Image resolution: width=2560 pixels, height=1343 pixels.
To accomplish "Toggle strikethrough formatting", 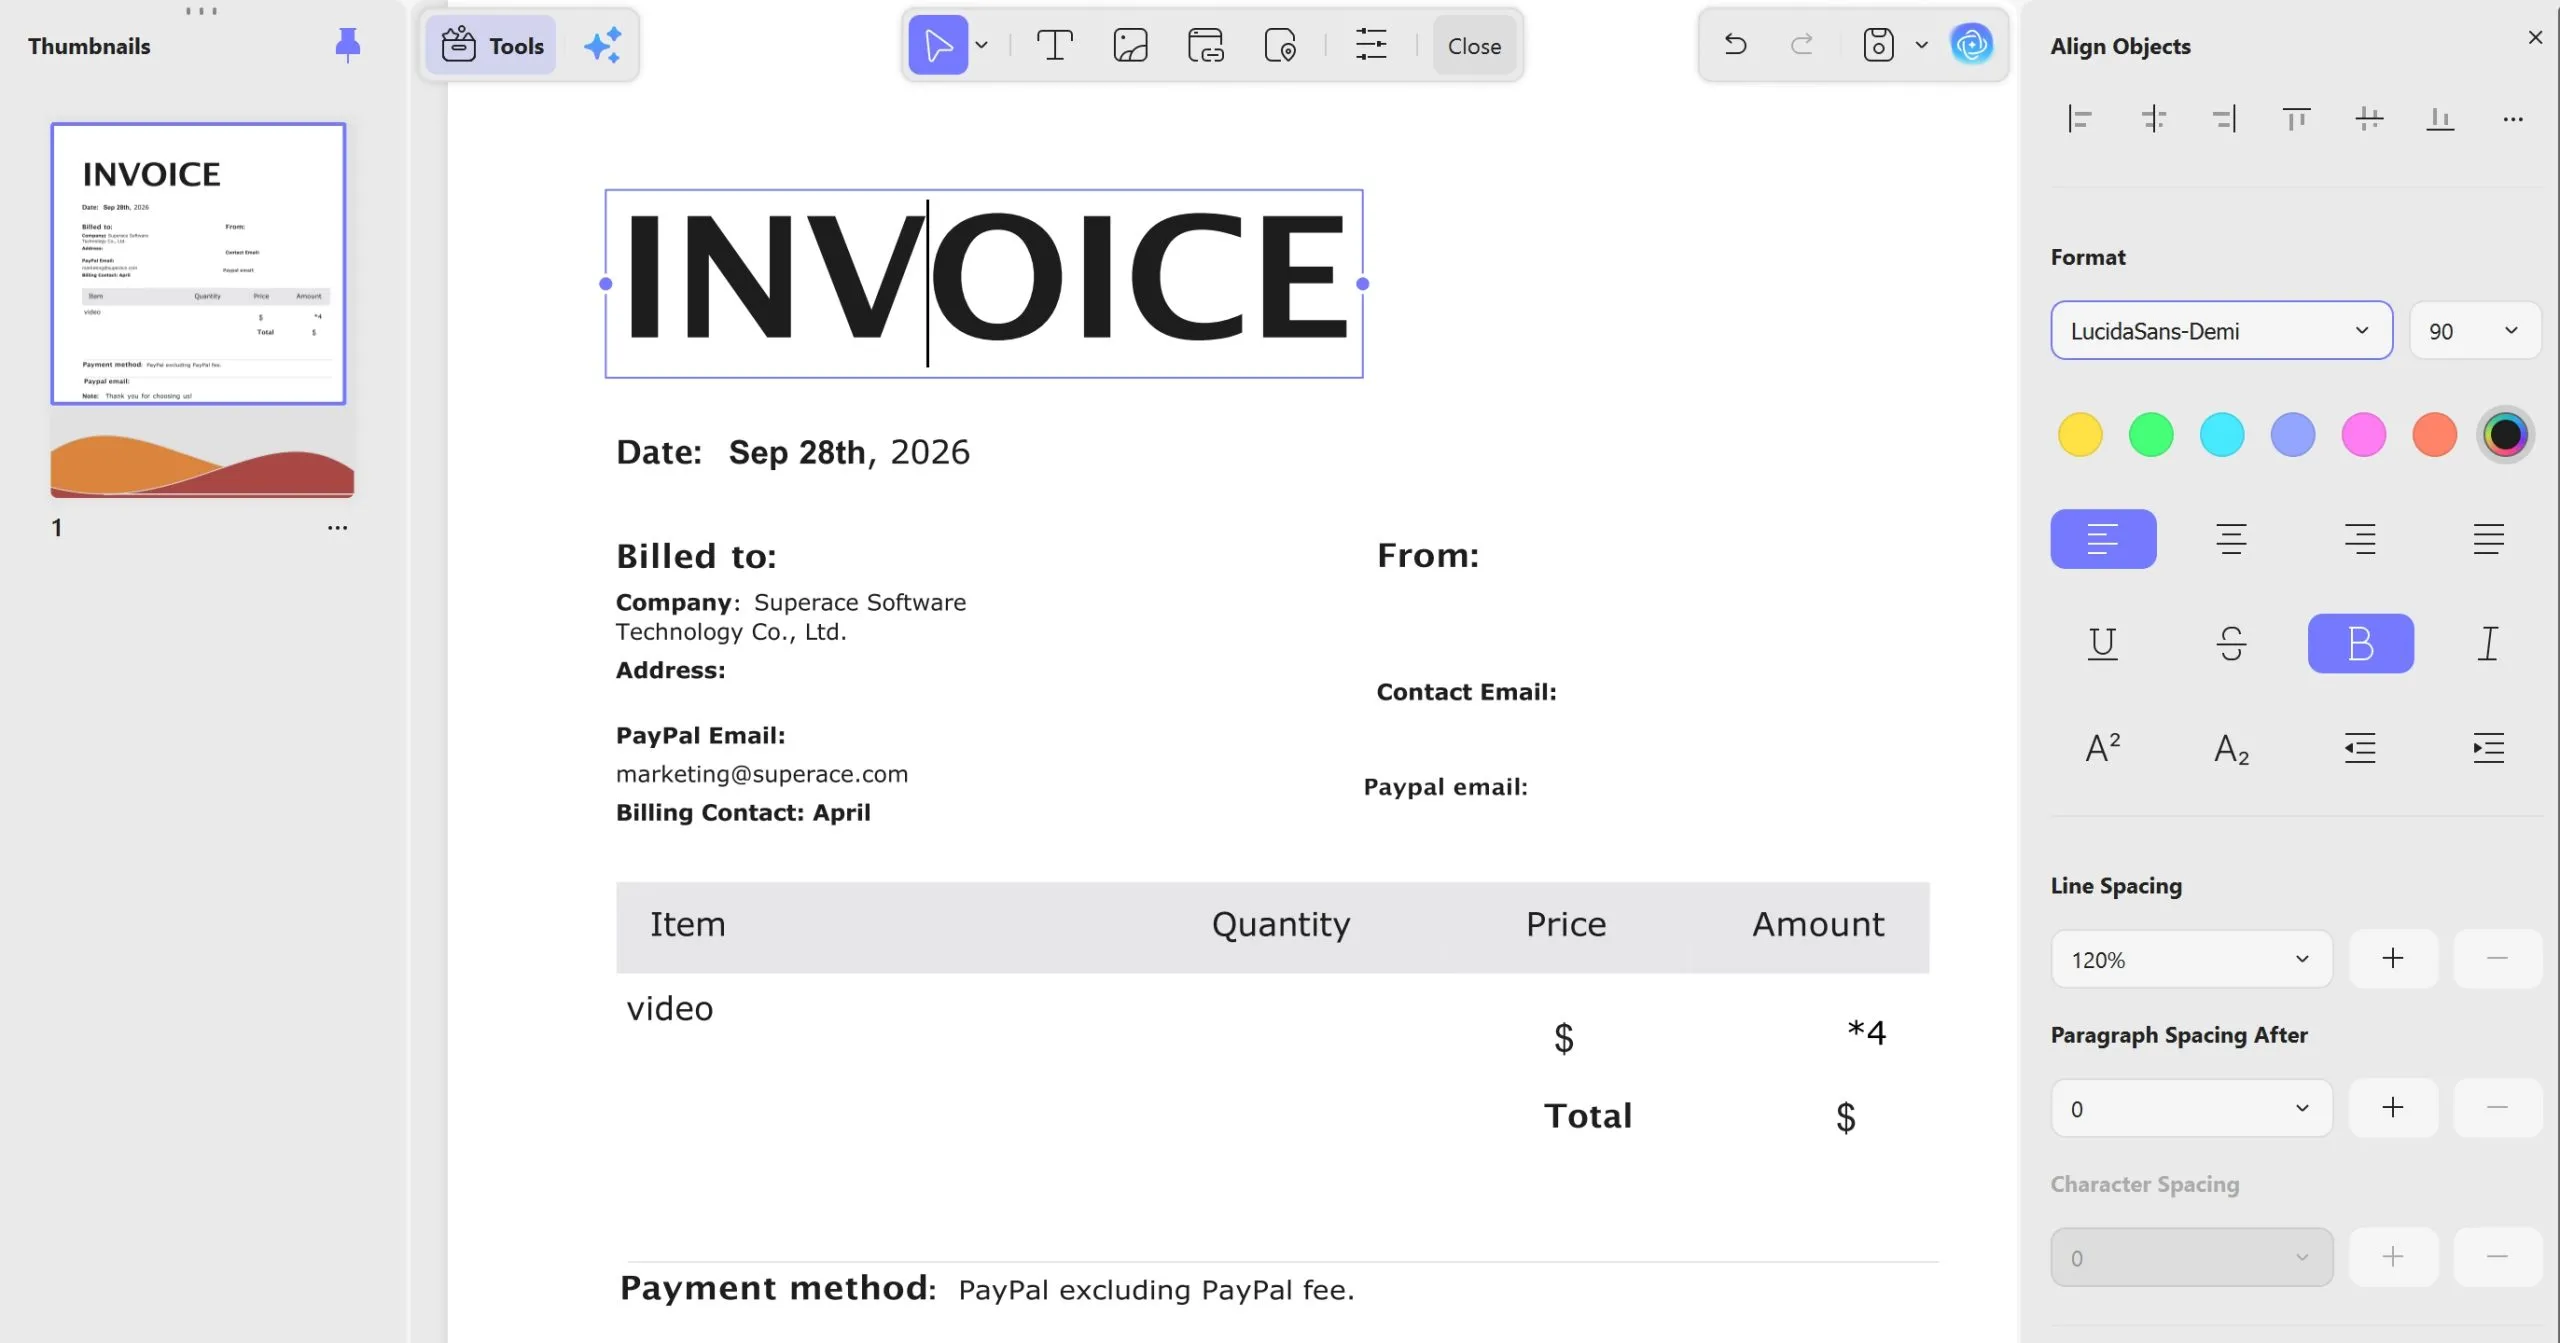I will click(2231, 643).
